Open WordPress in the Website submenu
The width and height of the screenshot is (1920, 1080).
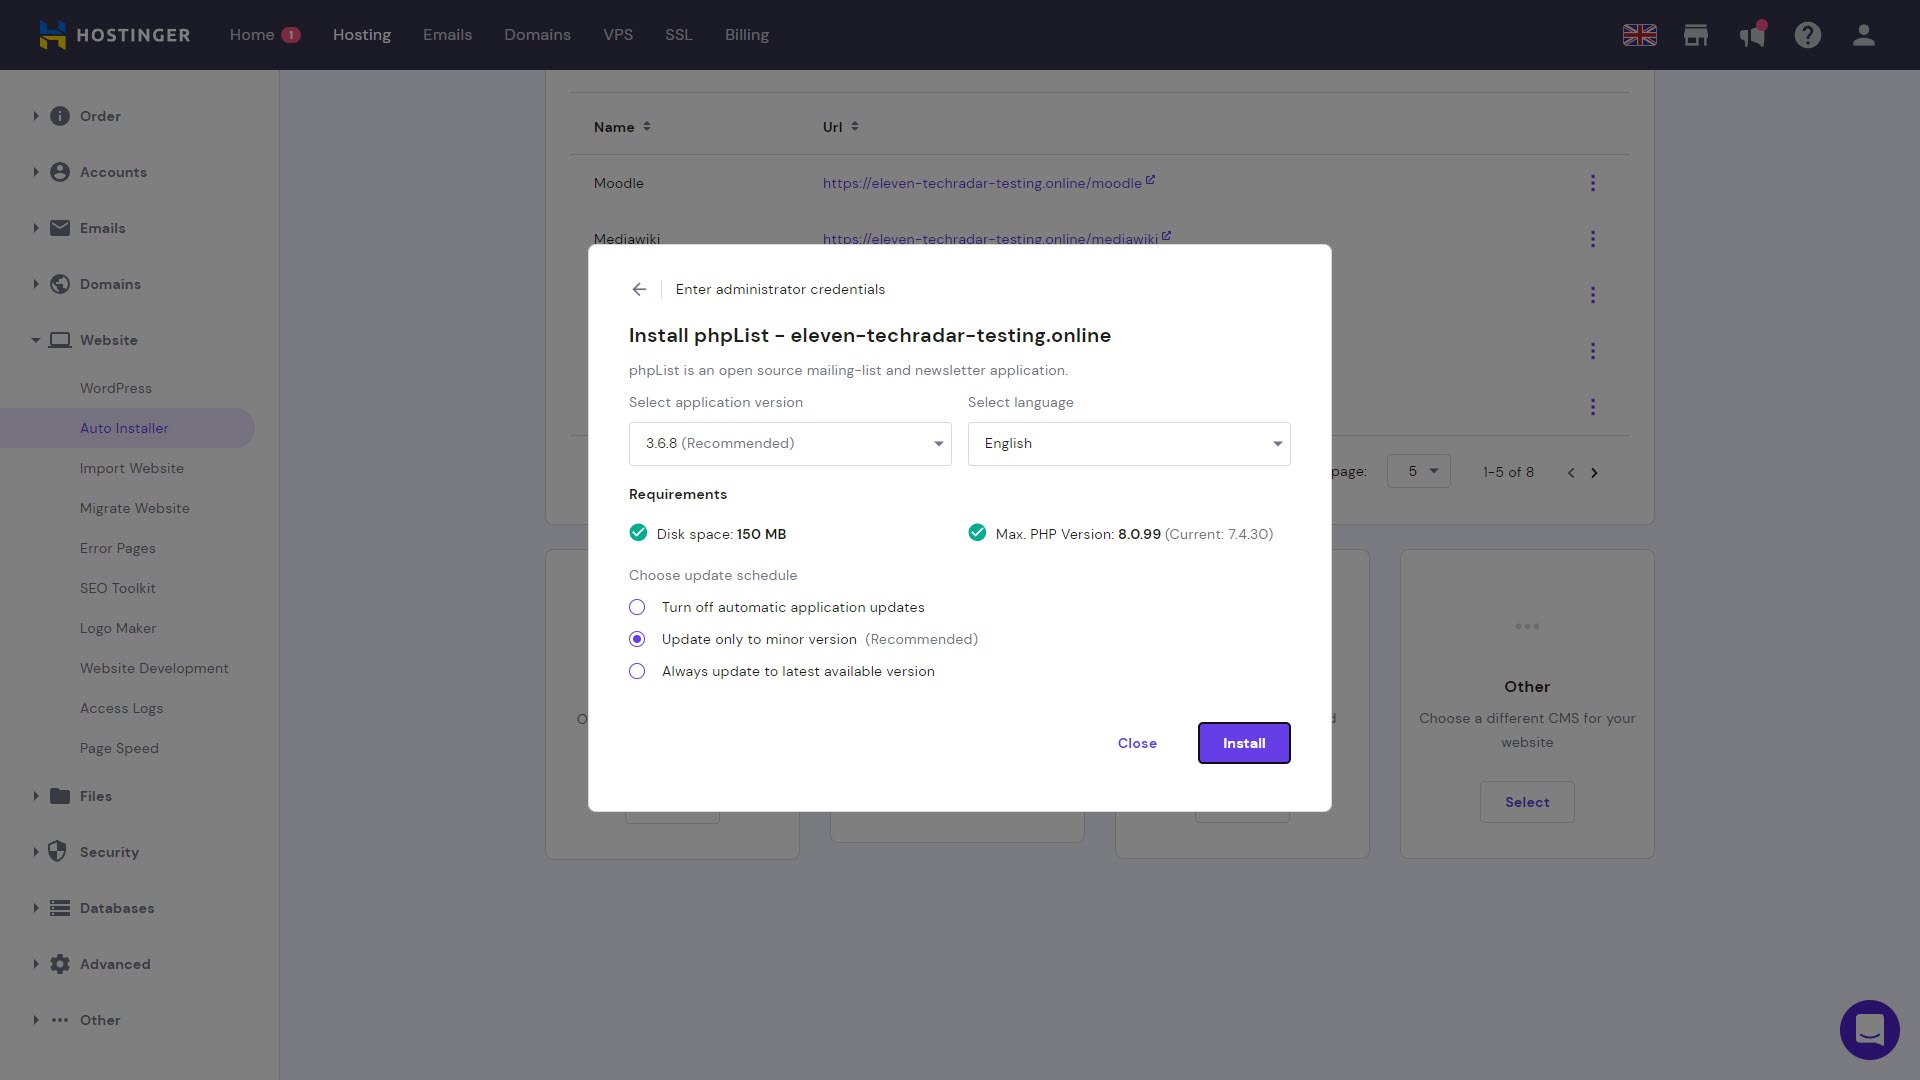(x=116, y=388)
